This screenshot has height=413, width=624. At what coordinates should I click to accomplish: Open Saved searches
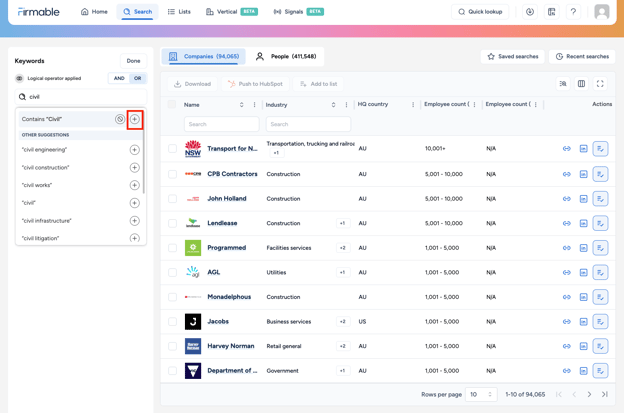point(513,56)
